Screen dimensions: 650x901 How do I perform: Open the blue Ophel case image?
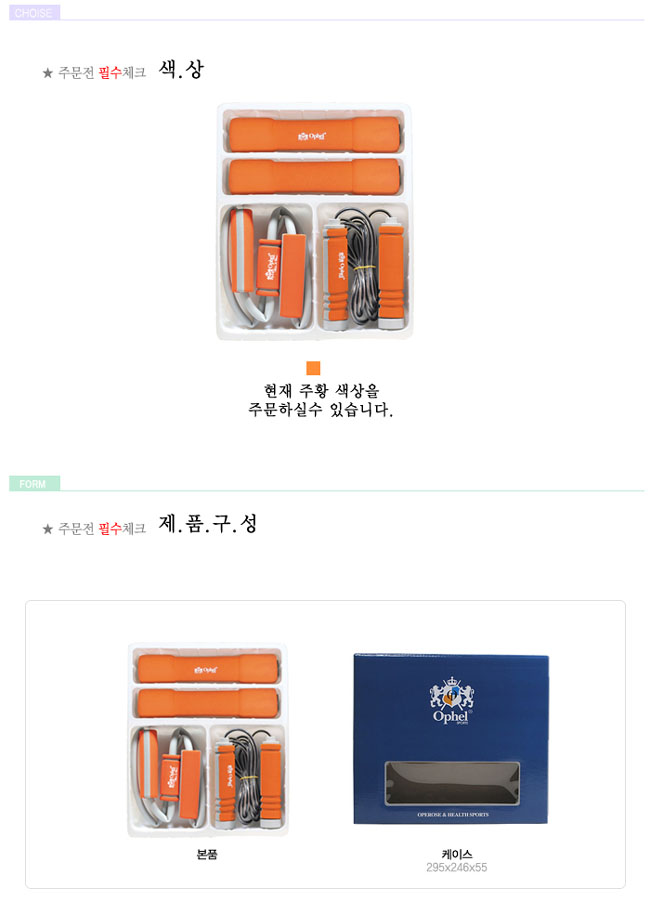[451, 739]
